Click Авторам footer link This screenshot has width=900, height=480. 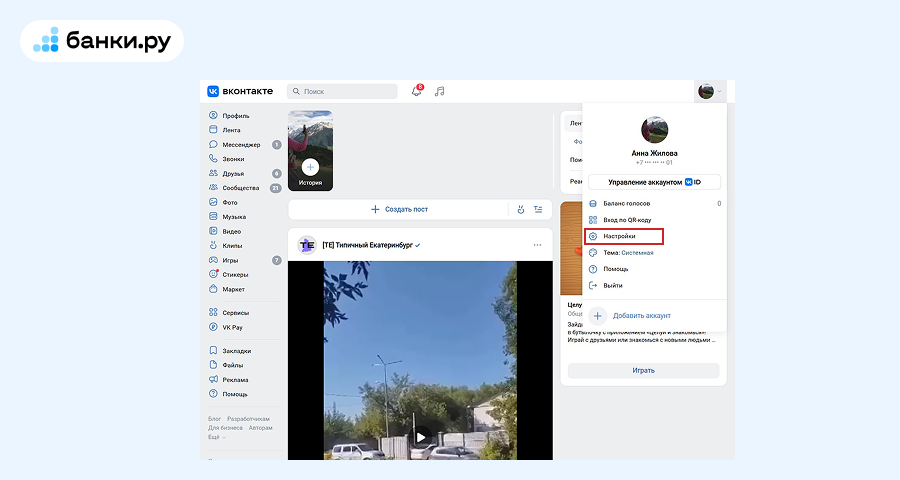pyautogui.click(x=261, y=428)
